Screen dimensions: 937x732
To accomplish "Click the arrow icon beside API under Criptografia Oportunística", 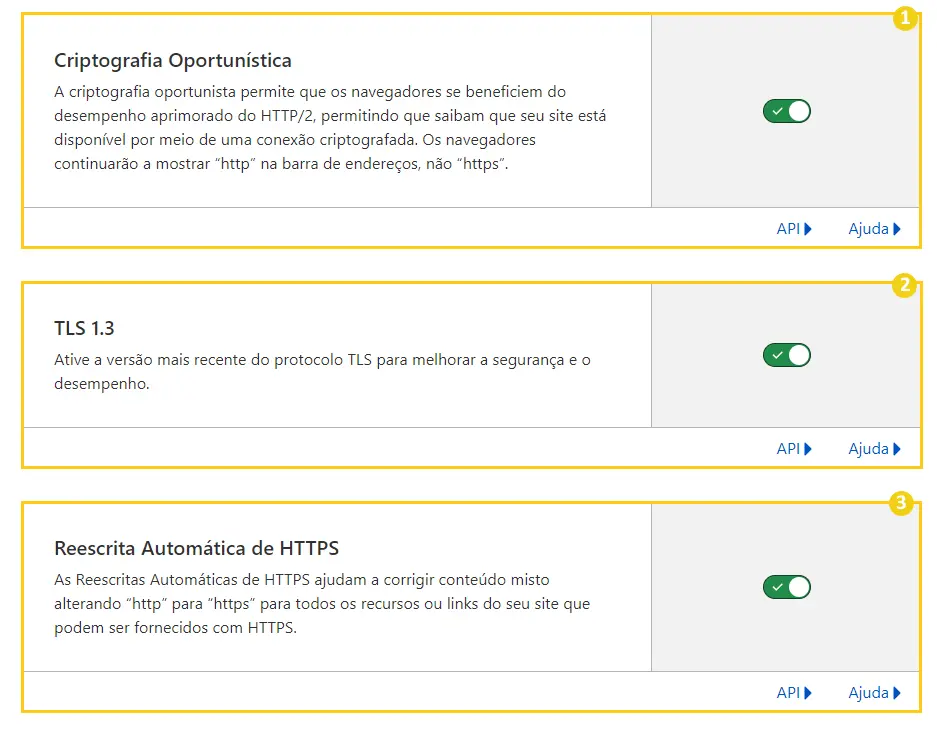I will pyautogui.click(x=807, y=229).
